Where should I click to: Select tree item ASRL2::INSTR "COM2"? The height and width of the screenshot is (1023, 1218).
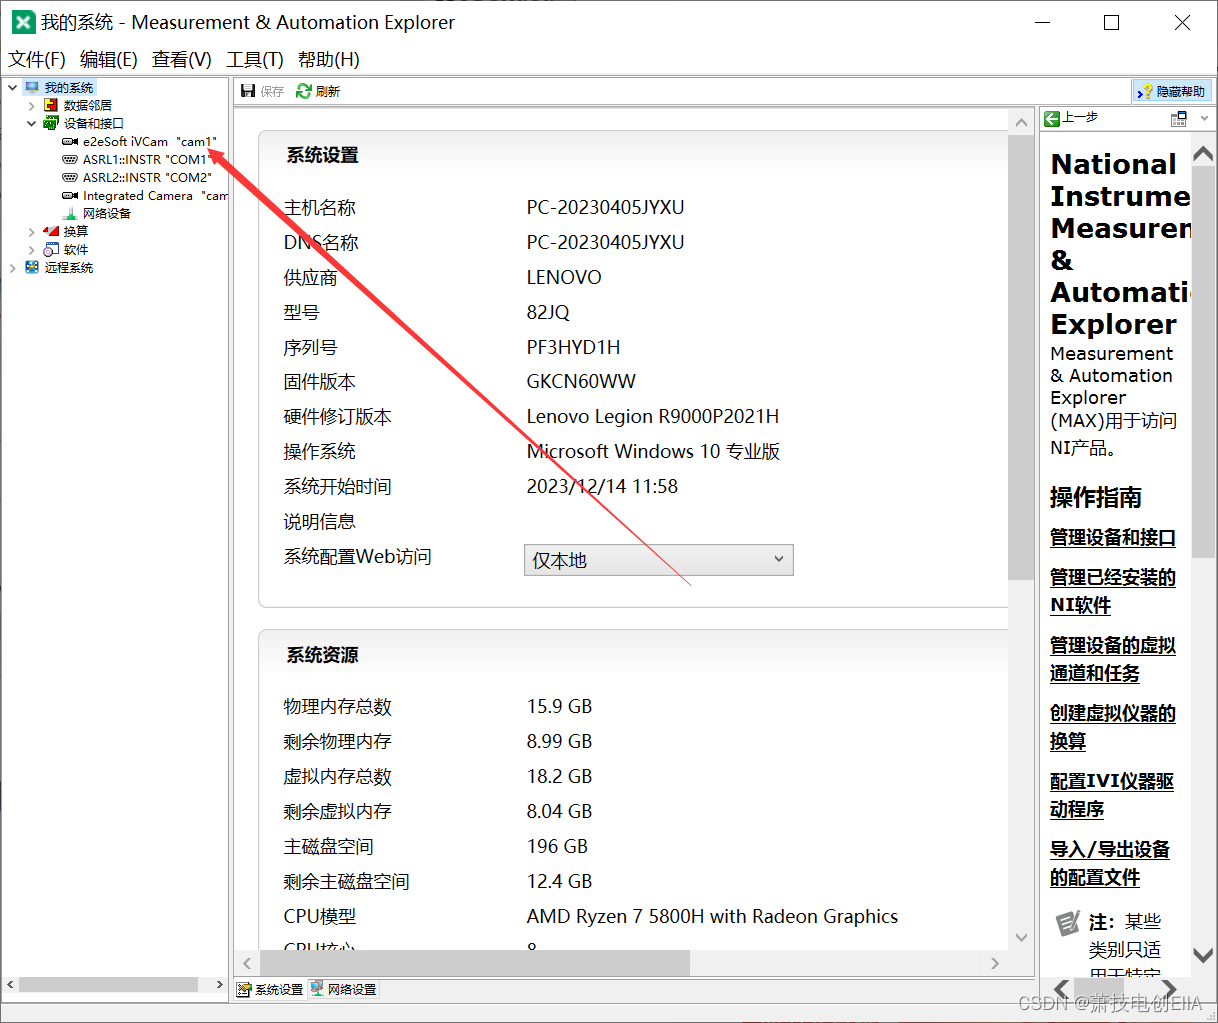point(147,178)
